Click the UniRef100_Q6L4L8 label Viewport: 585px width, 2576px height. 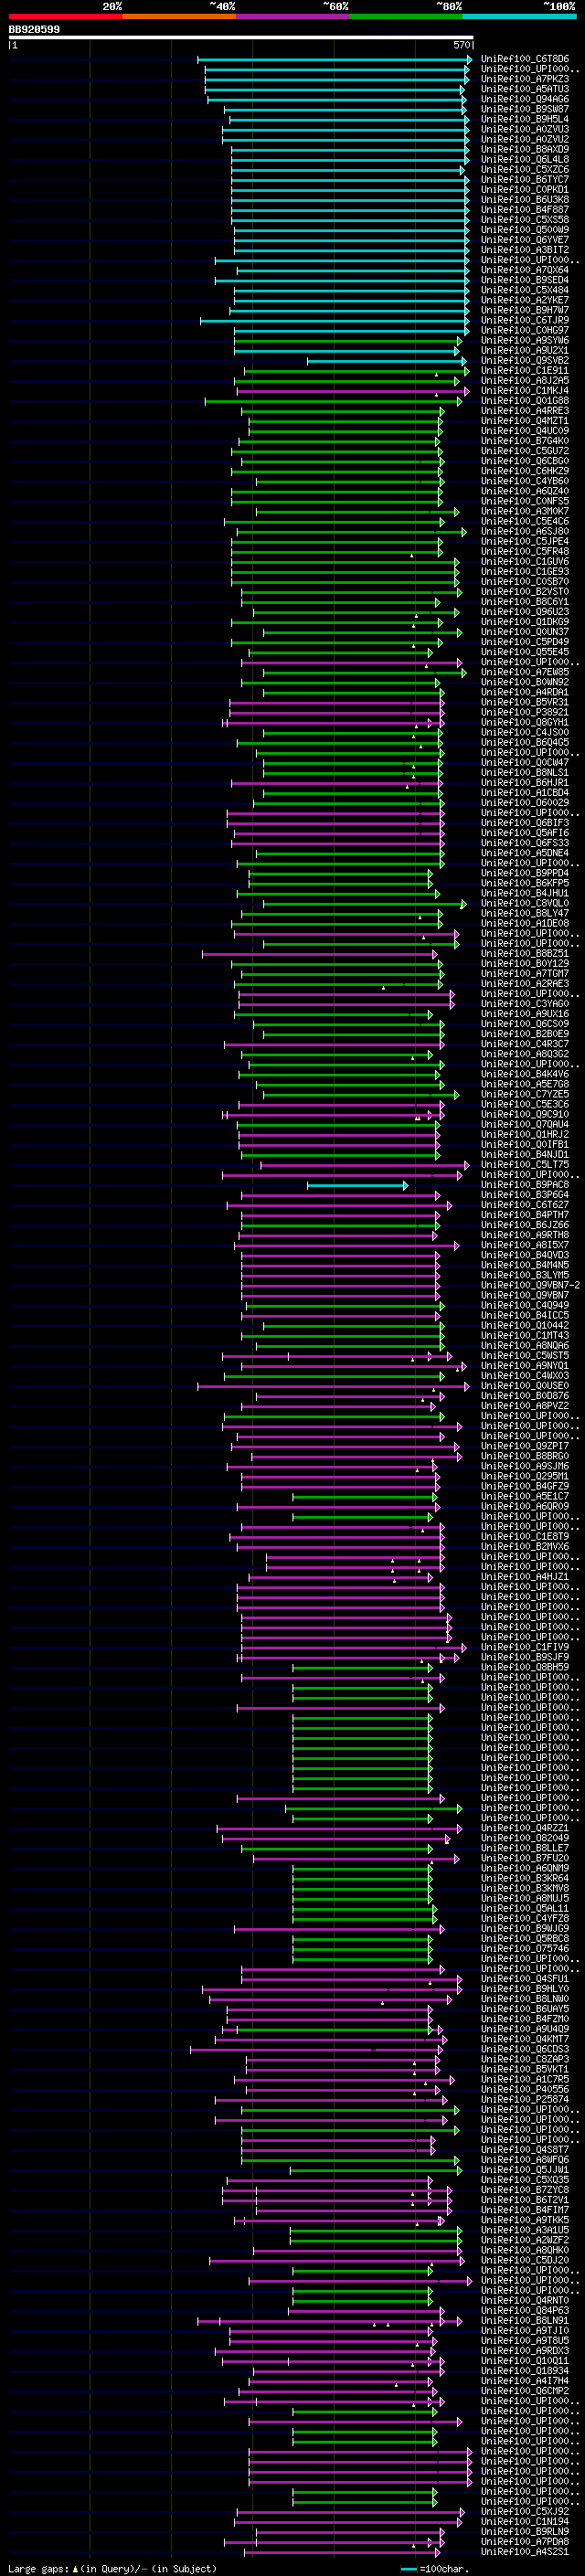[524, 160]
